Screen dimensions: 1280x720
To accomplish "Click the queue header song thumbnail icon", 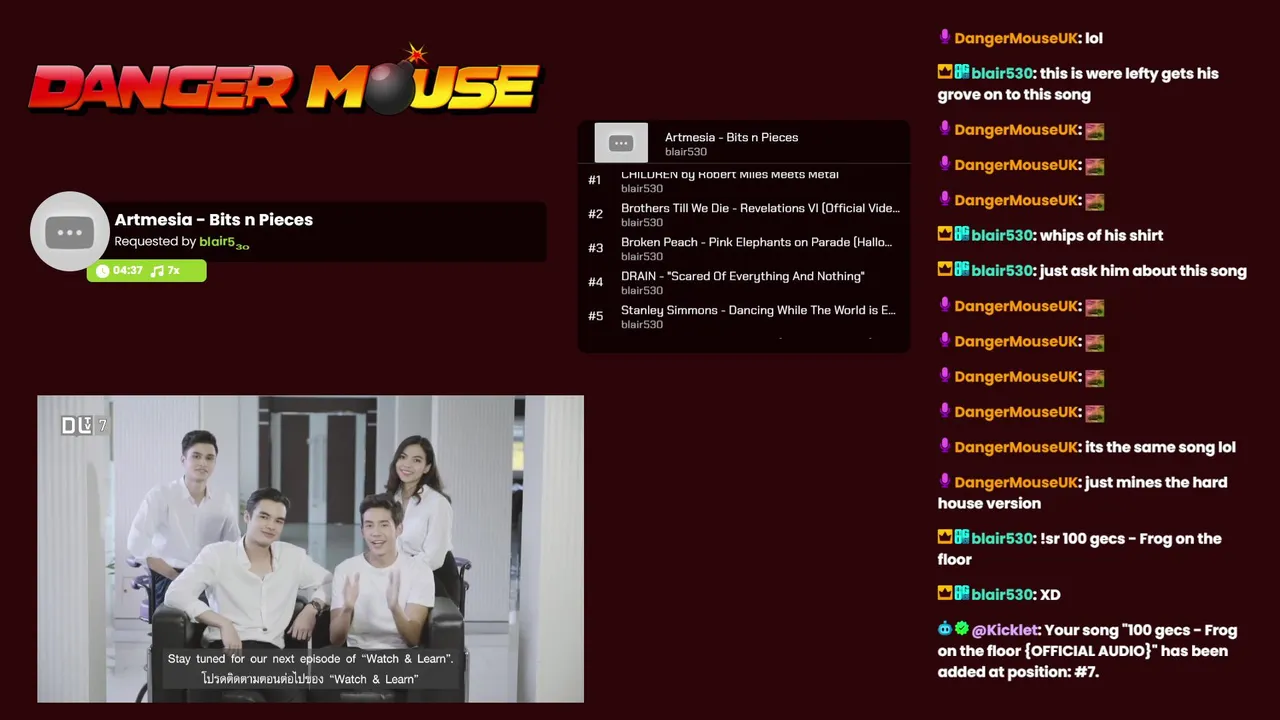I will pos(621,143).
